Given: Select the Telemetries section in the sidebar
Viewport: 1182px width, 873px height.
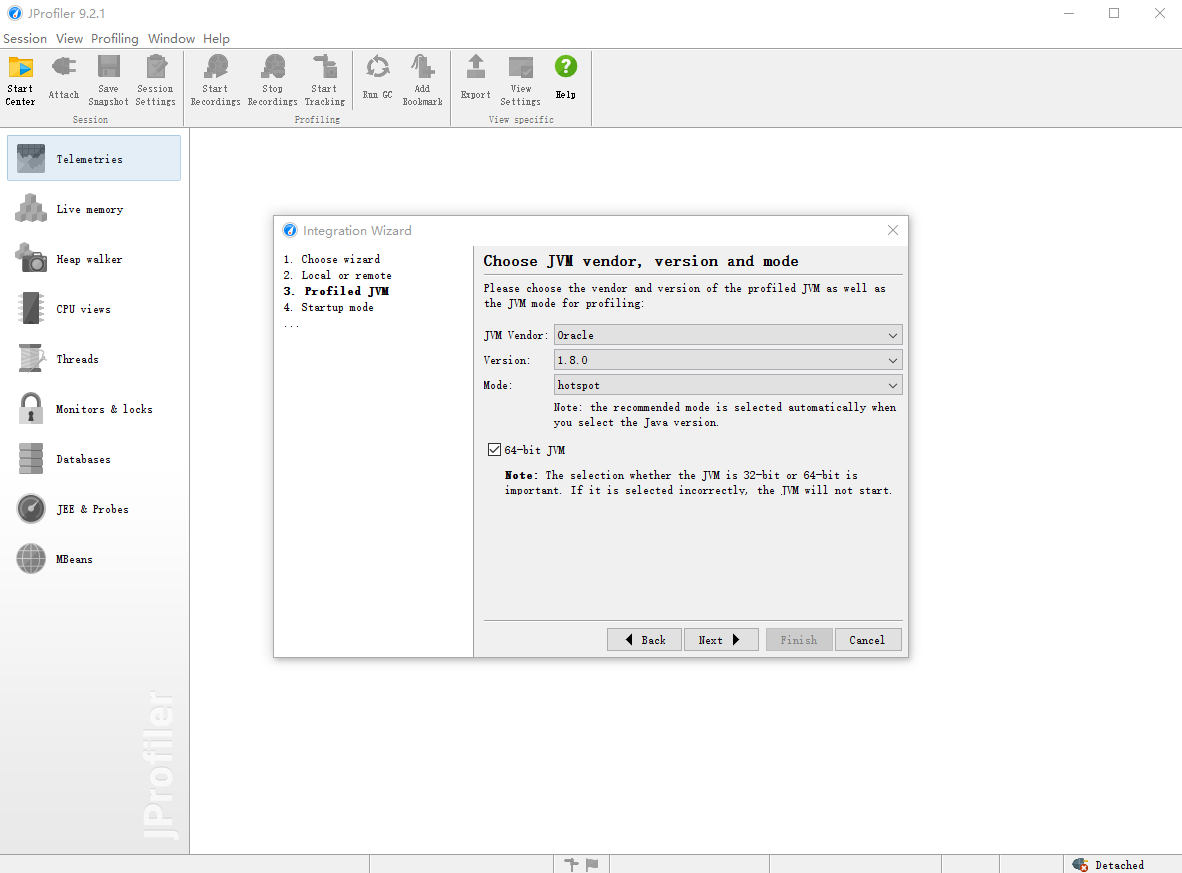Looking at the screenshot, I should point(94,158).
